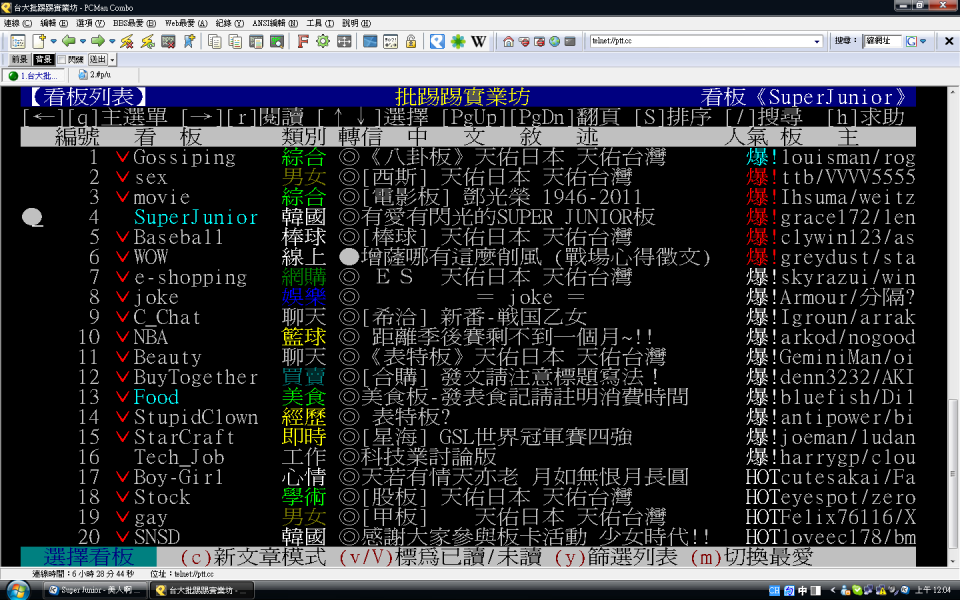Toggle full screen with arrows icon

344,42
